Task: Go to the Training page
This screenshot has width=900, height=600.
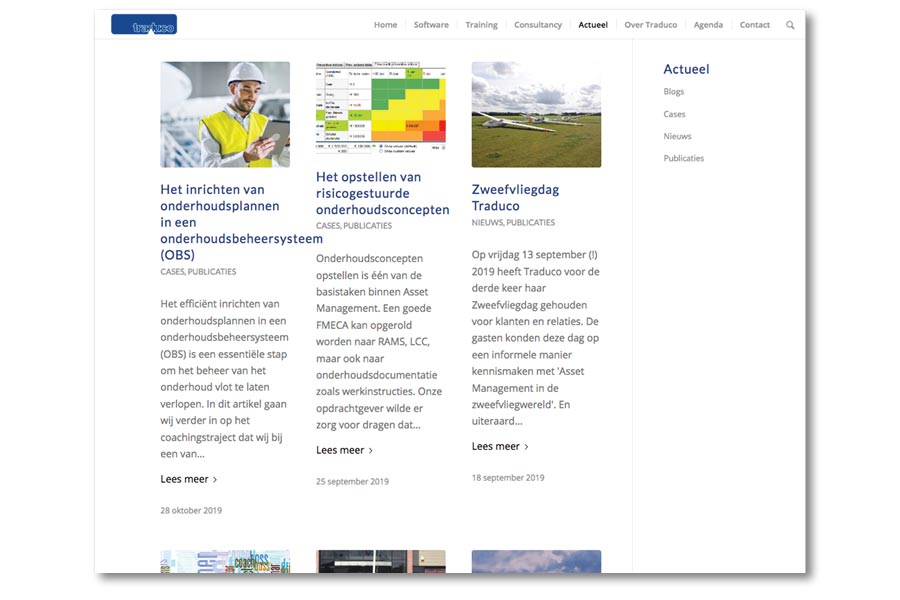Action: (481, 25)
